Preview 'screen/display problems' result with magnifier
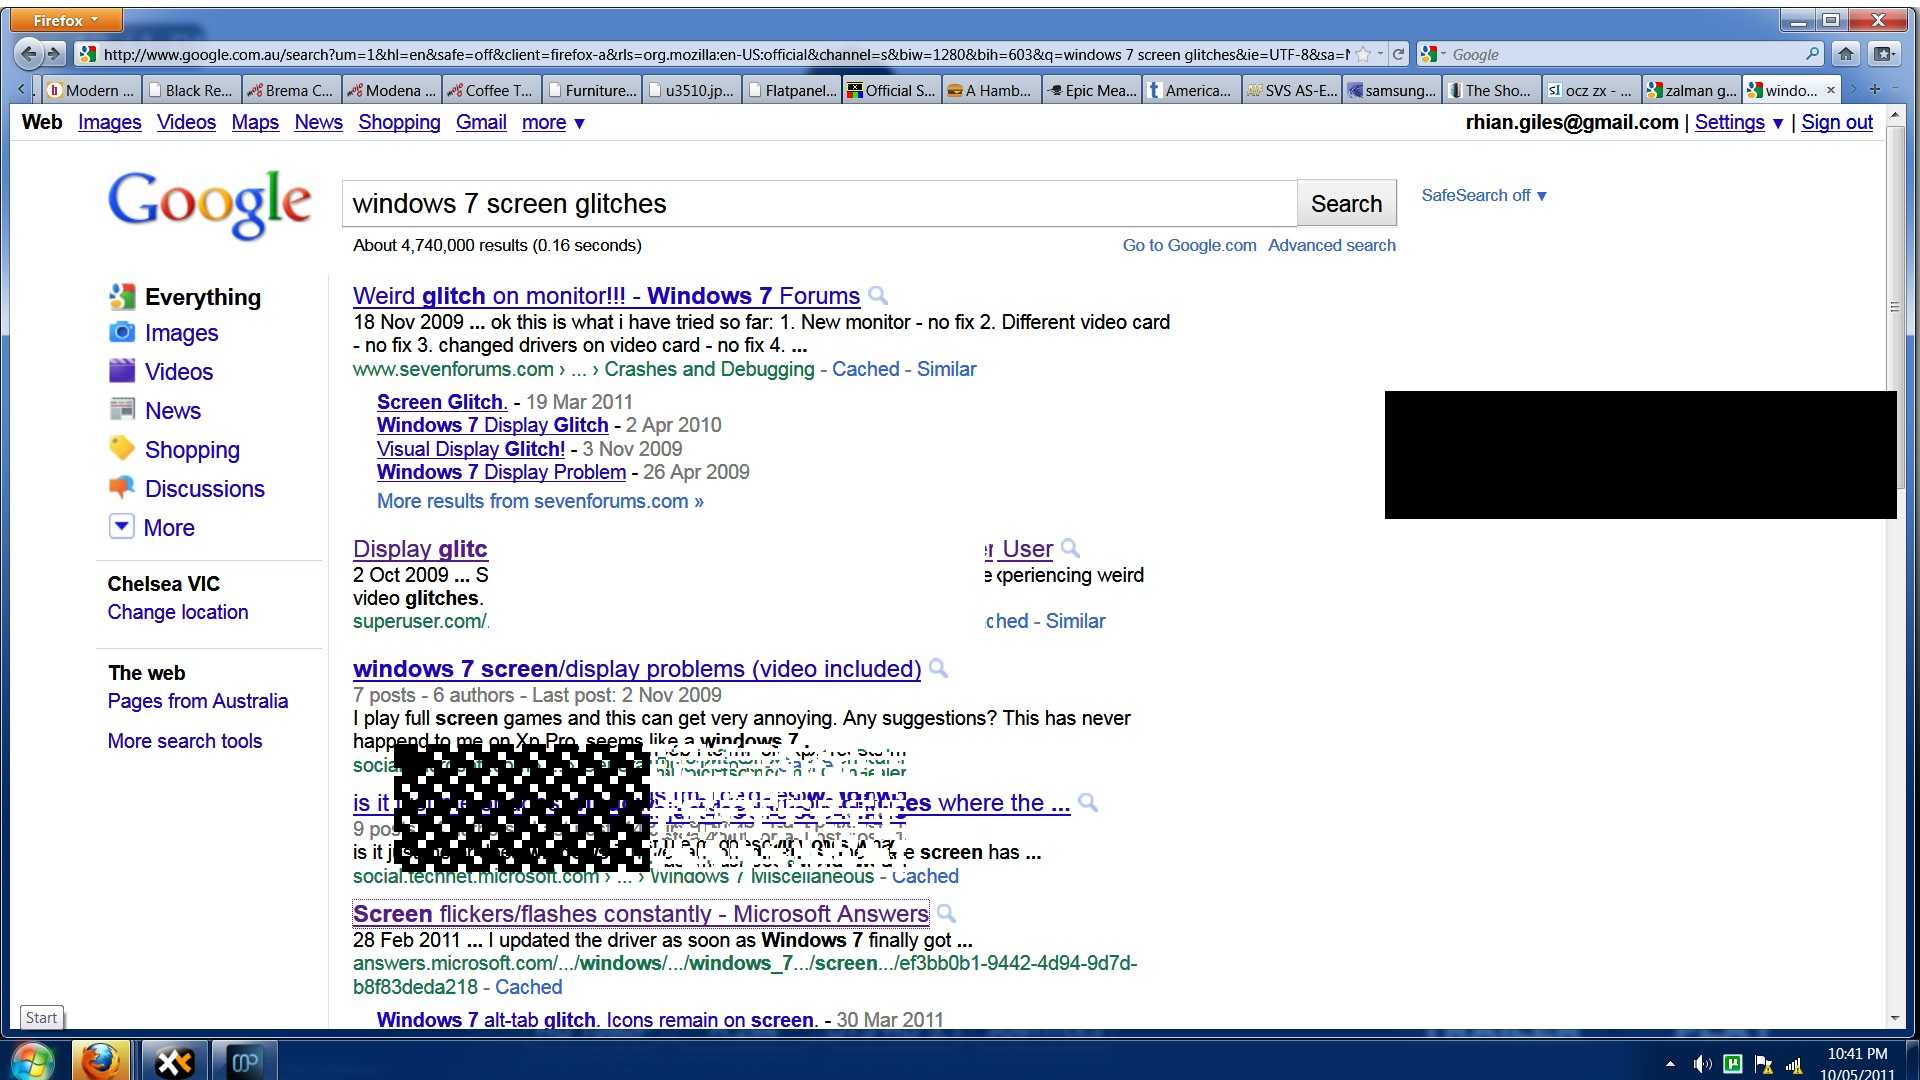The image size is (1920, 1080). click(938, 668)
